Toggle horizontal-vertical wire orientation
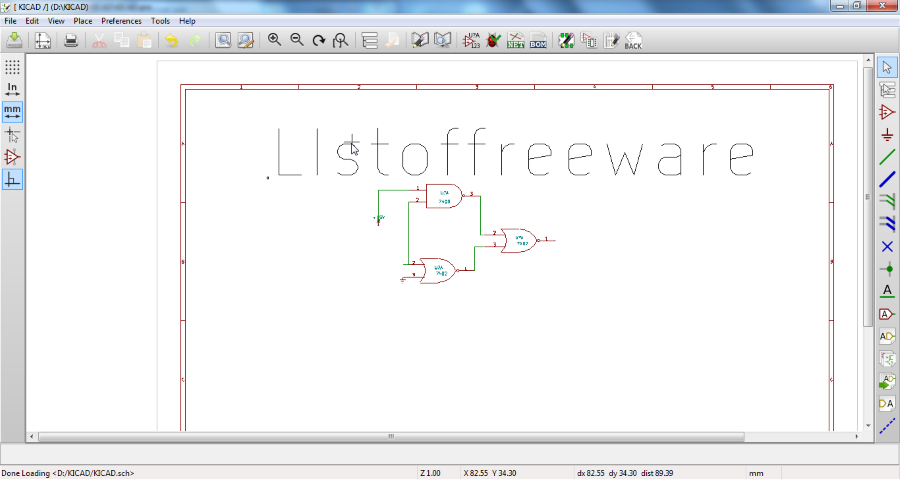This screenshot has height=480, width=900. (12, 180)
